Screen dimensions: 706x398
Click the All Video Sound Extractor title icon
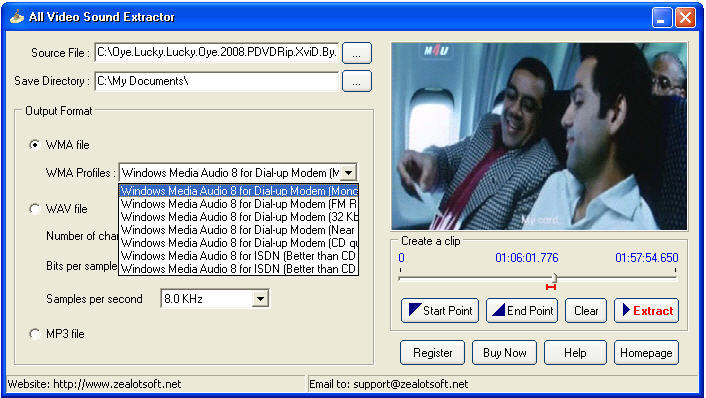coord(17,17)
